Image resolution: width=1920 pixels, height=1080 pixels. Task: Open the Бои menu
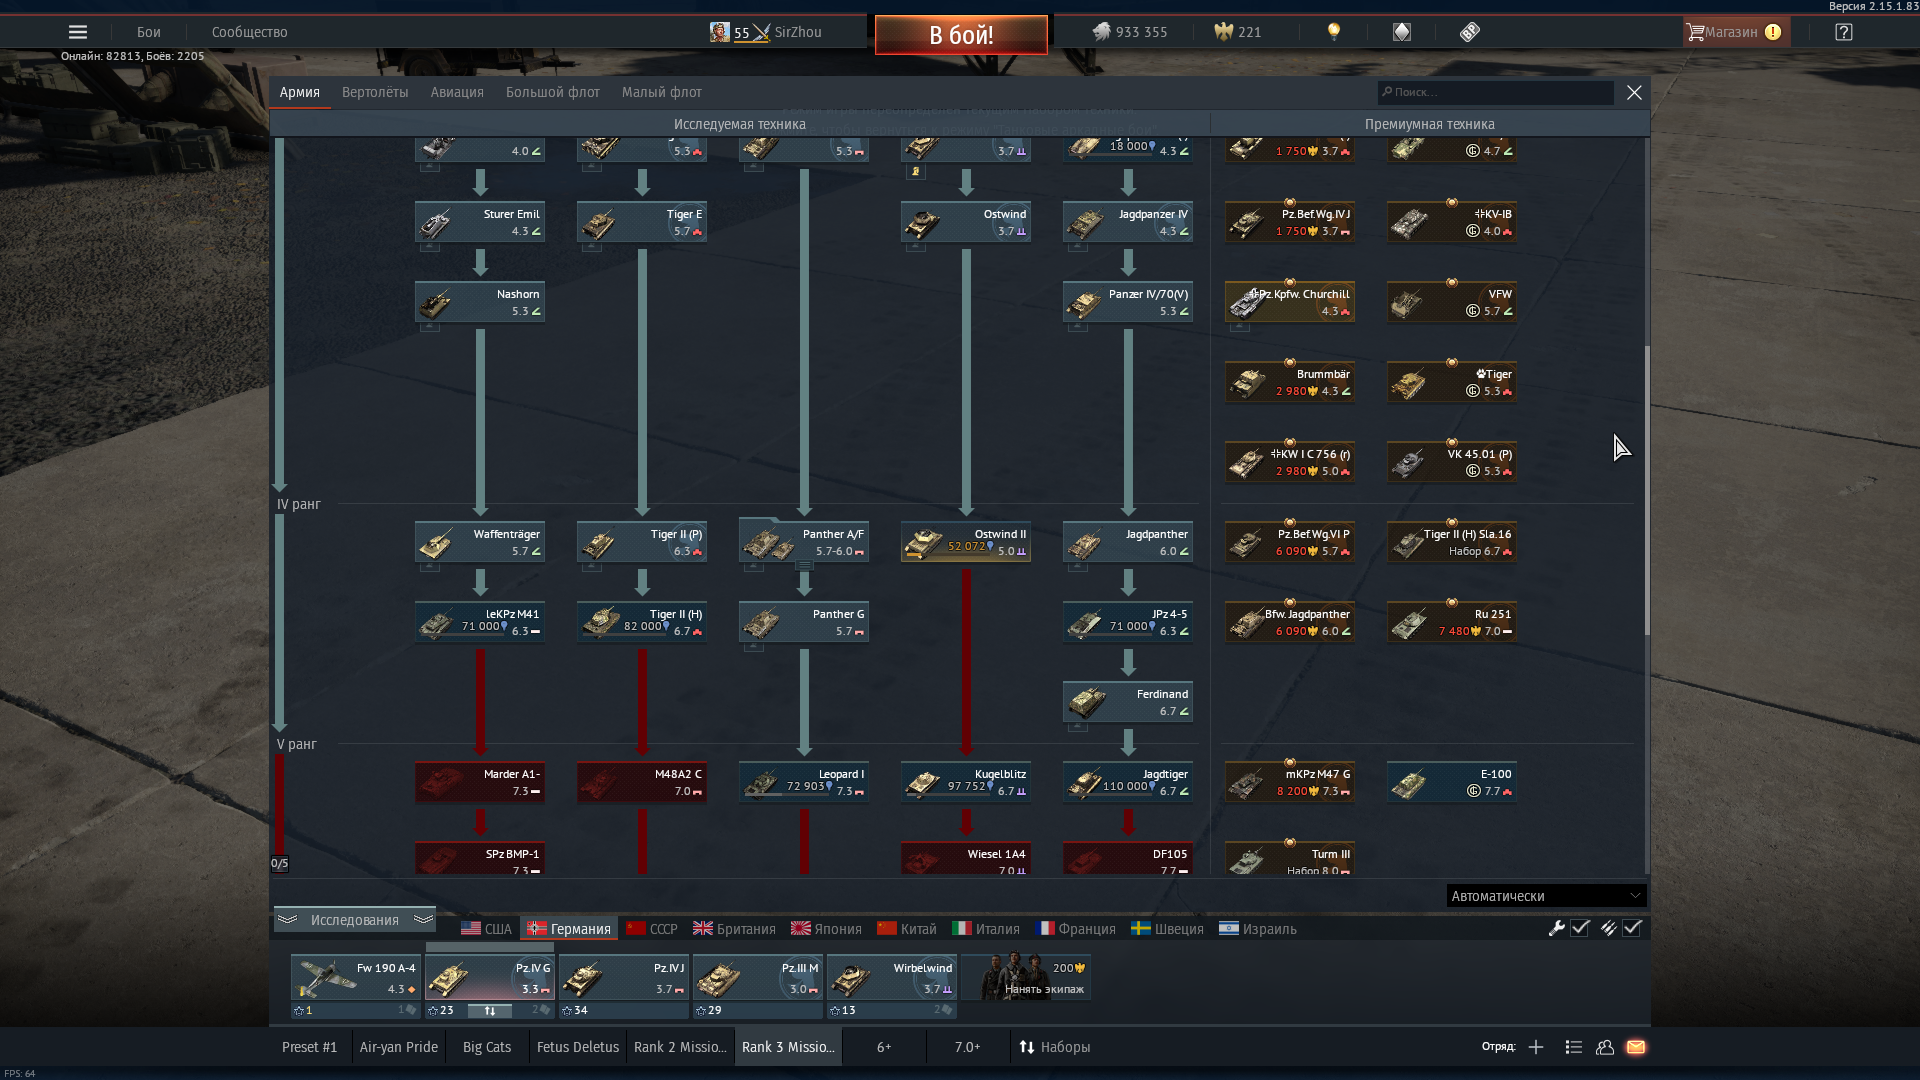tap(149, 32)
